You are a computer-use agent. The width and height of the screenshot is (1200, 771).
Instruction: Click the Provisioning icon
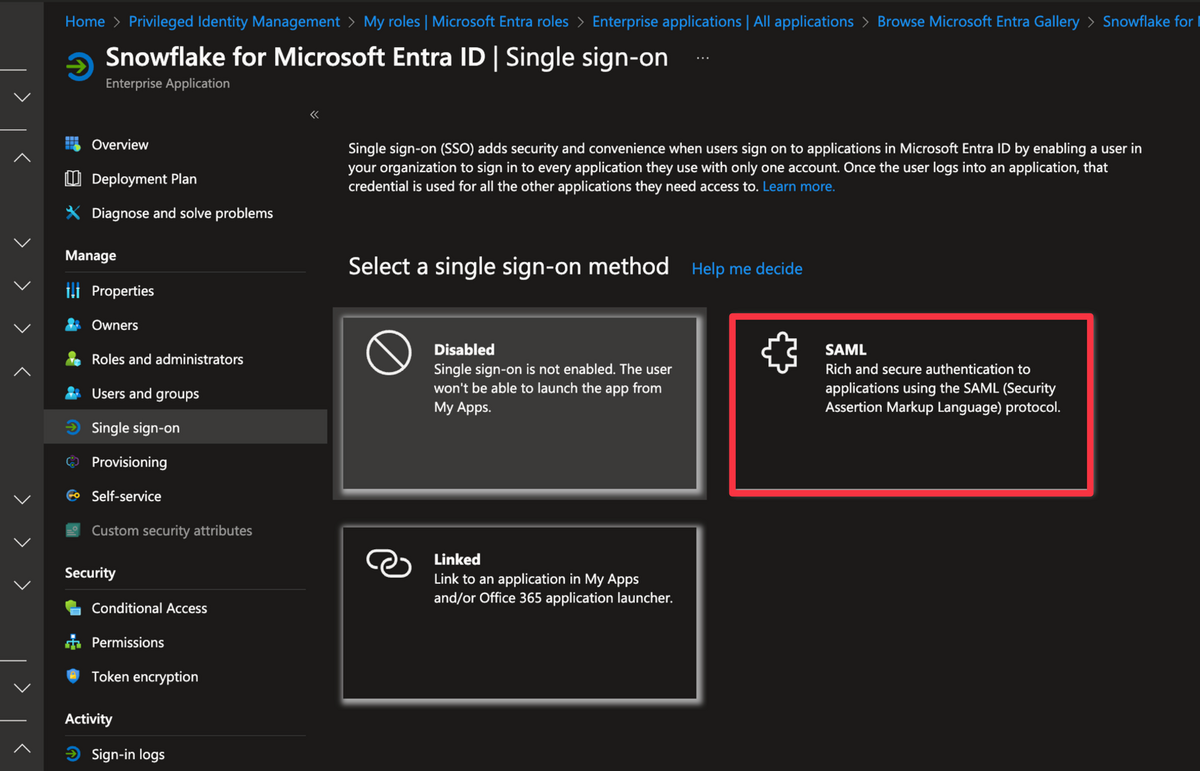coord(73,462)
